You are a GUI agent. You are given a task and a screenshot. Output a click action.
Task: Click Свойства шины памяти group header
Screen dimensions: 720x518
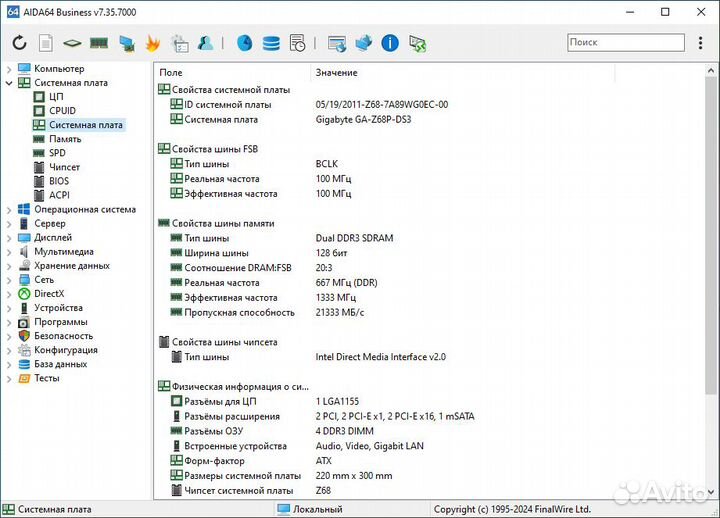(x=216, y=224)
